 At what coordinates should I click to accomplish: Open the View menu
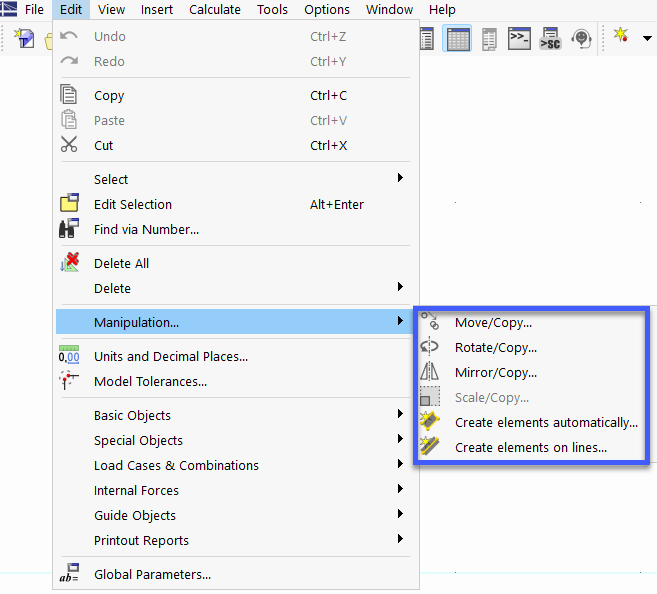tap(111, 9)
